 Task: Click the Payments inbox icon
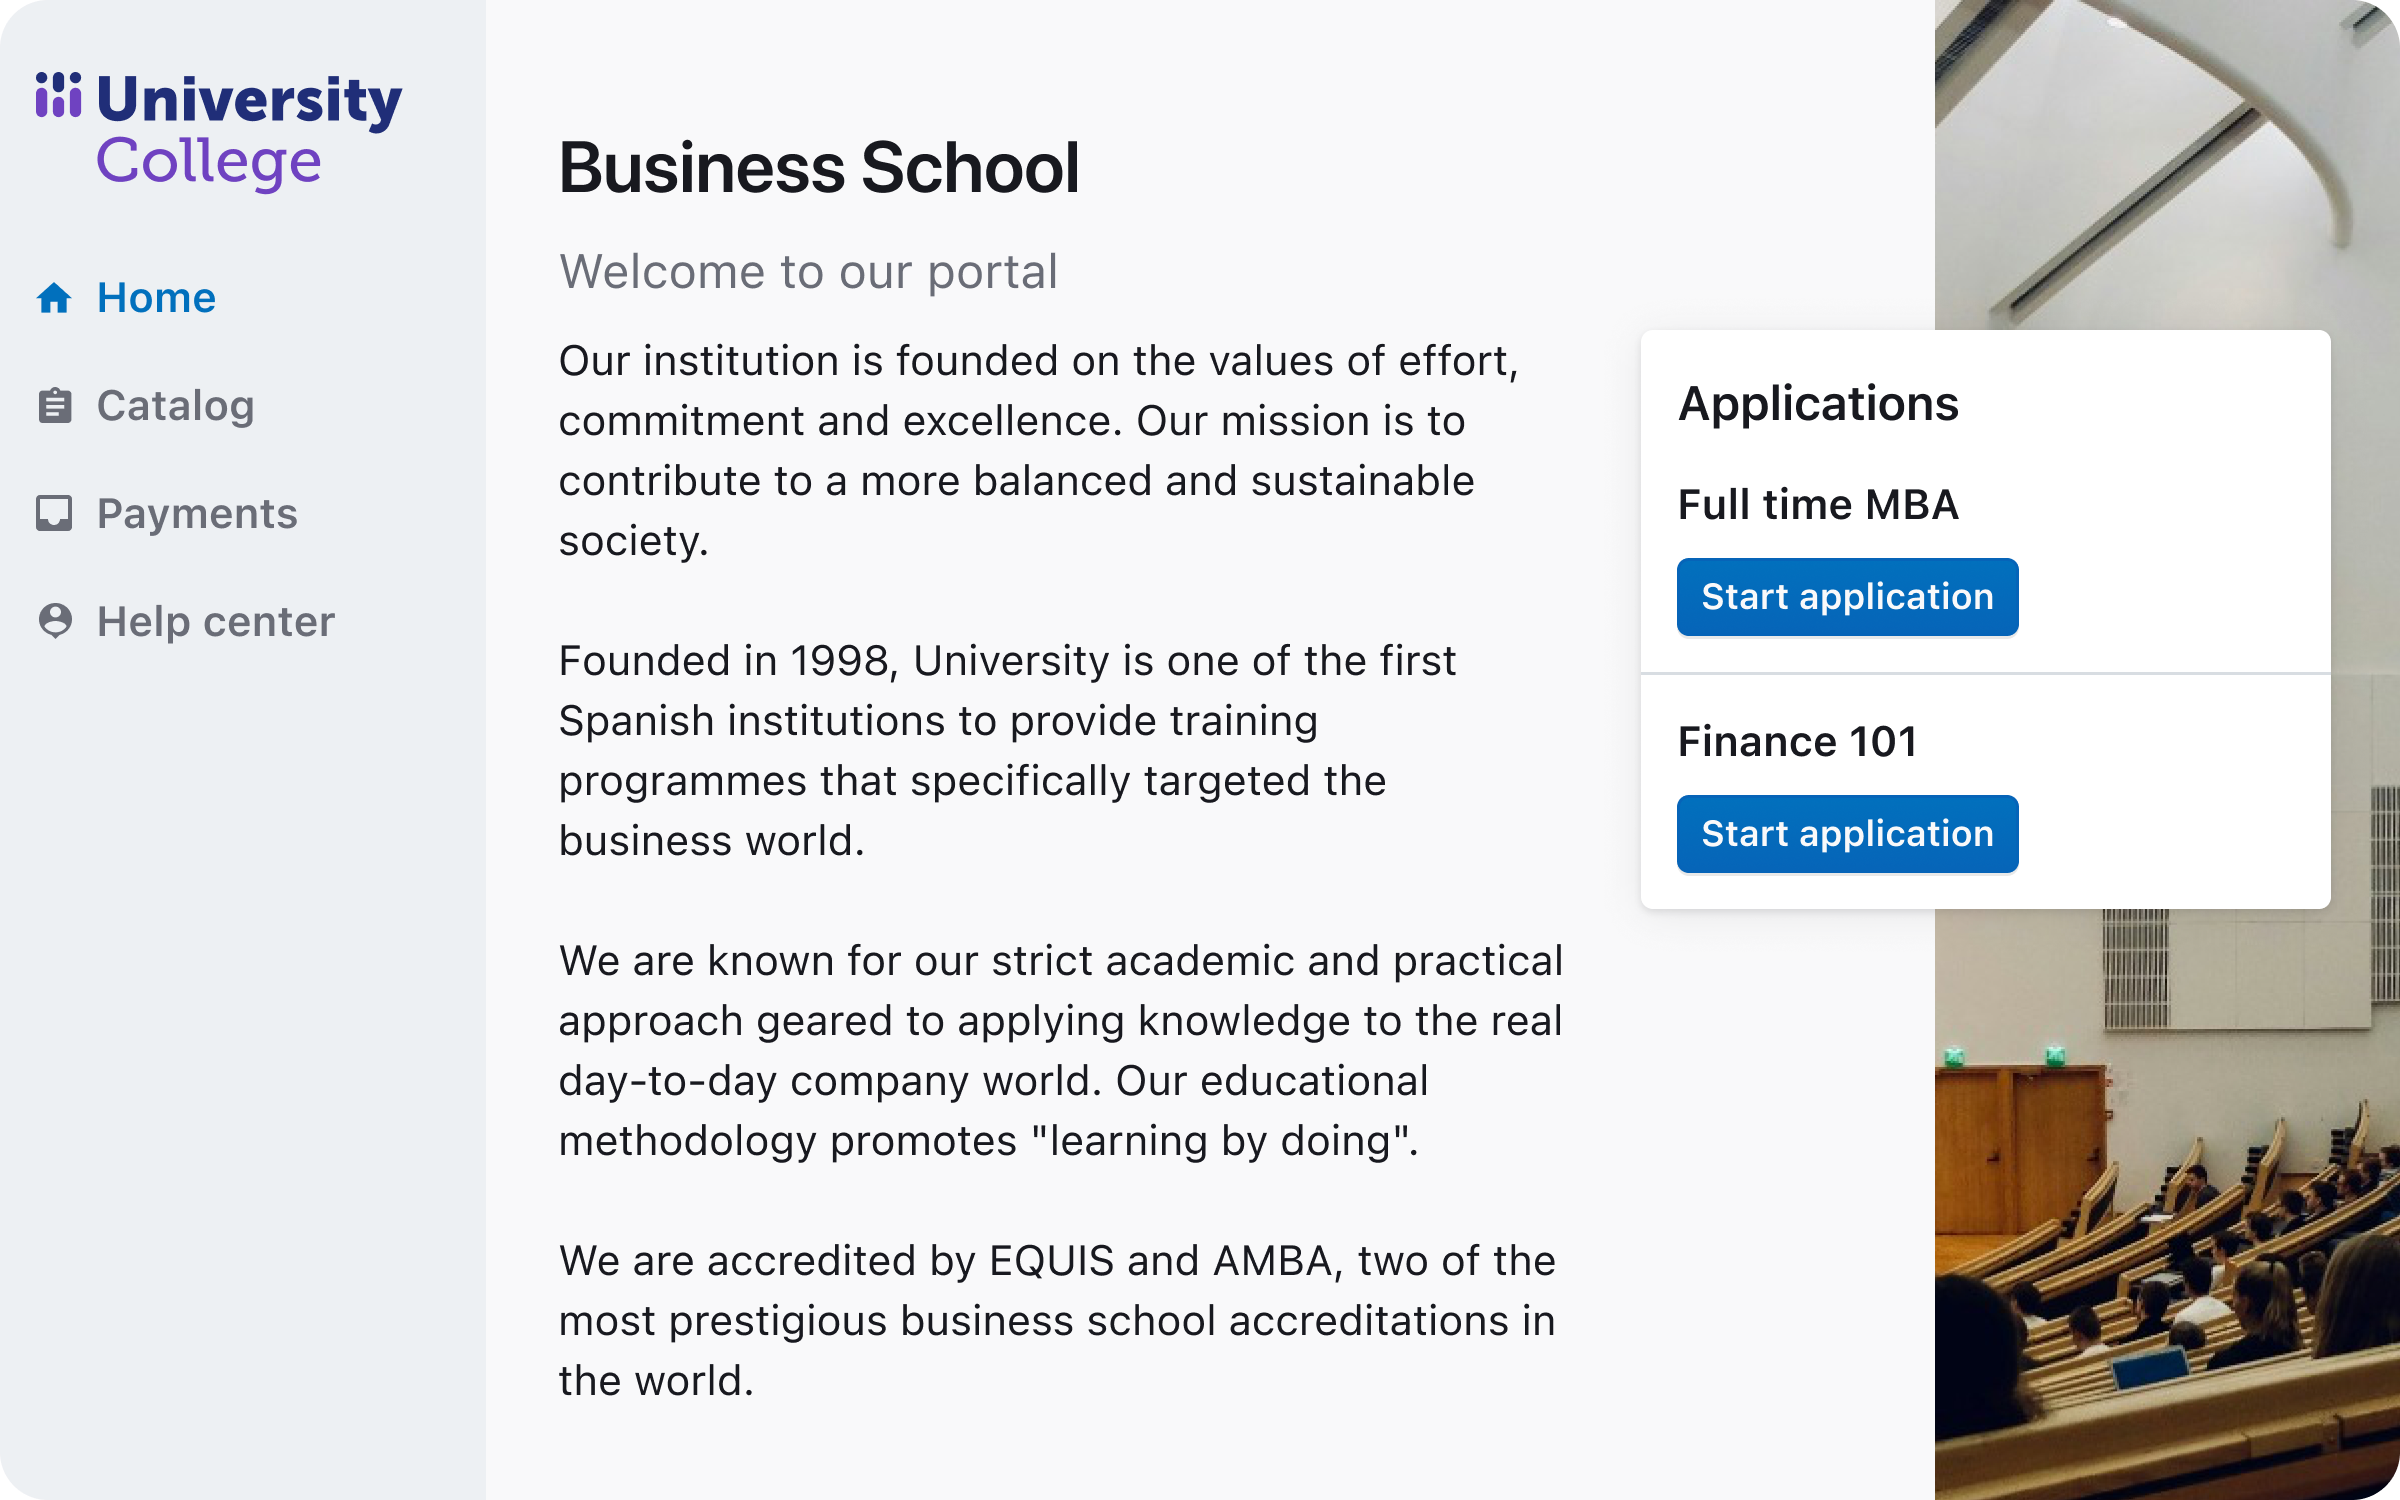pyautogui.click(x=54, y=513)
